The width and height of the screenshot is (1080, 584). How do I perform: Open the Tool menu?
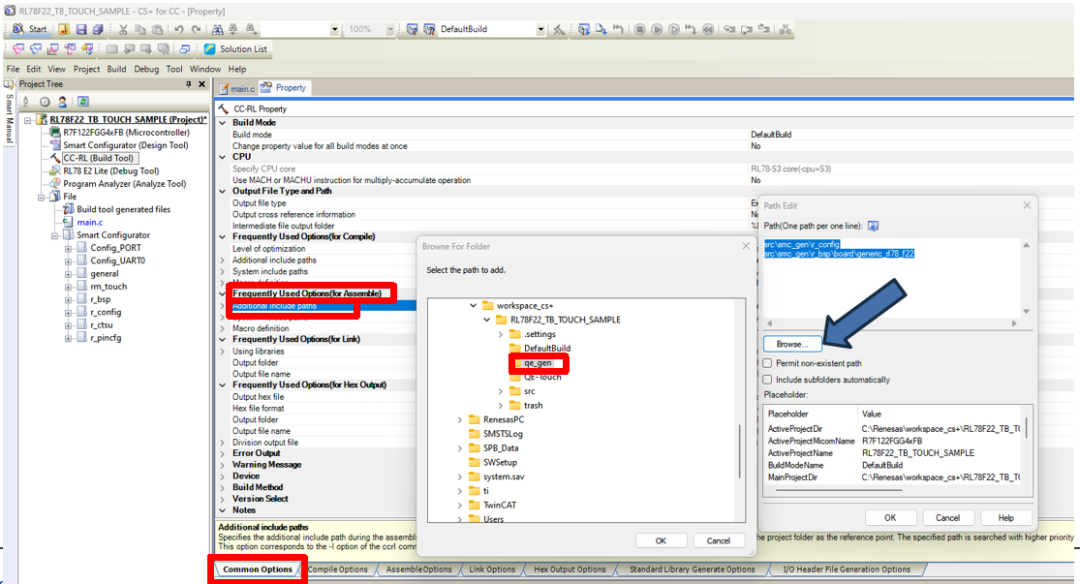click(x=174, y=69)
